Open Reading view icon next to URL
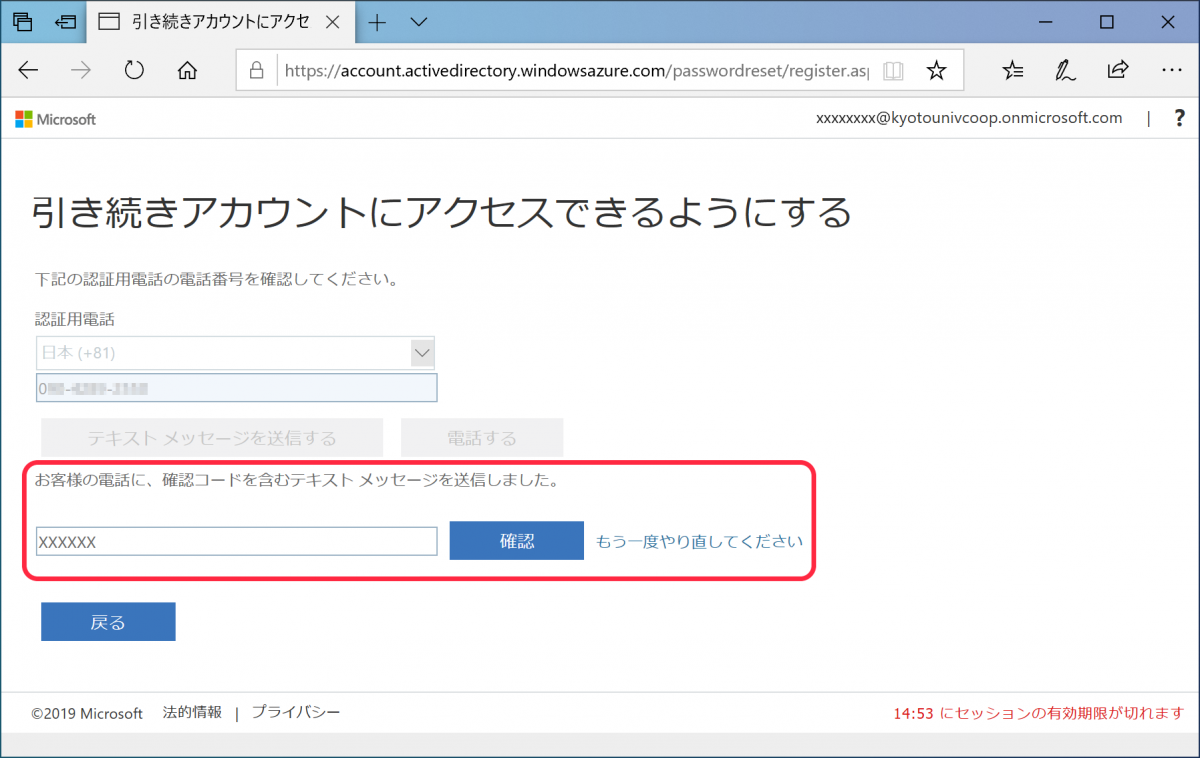 click(x=892, y=70)
